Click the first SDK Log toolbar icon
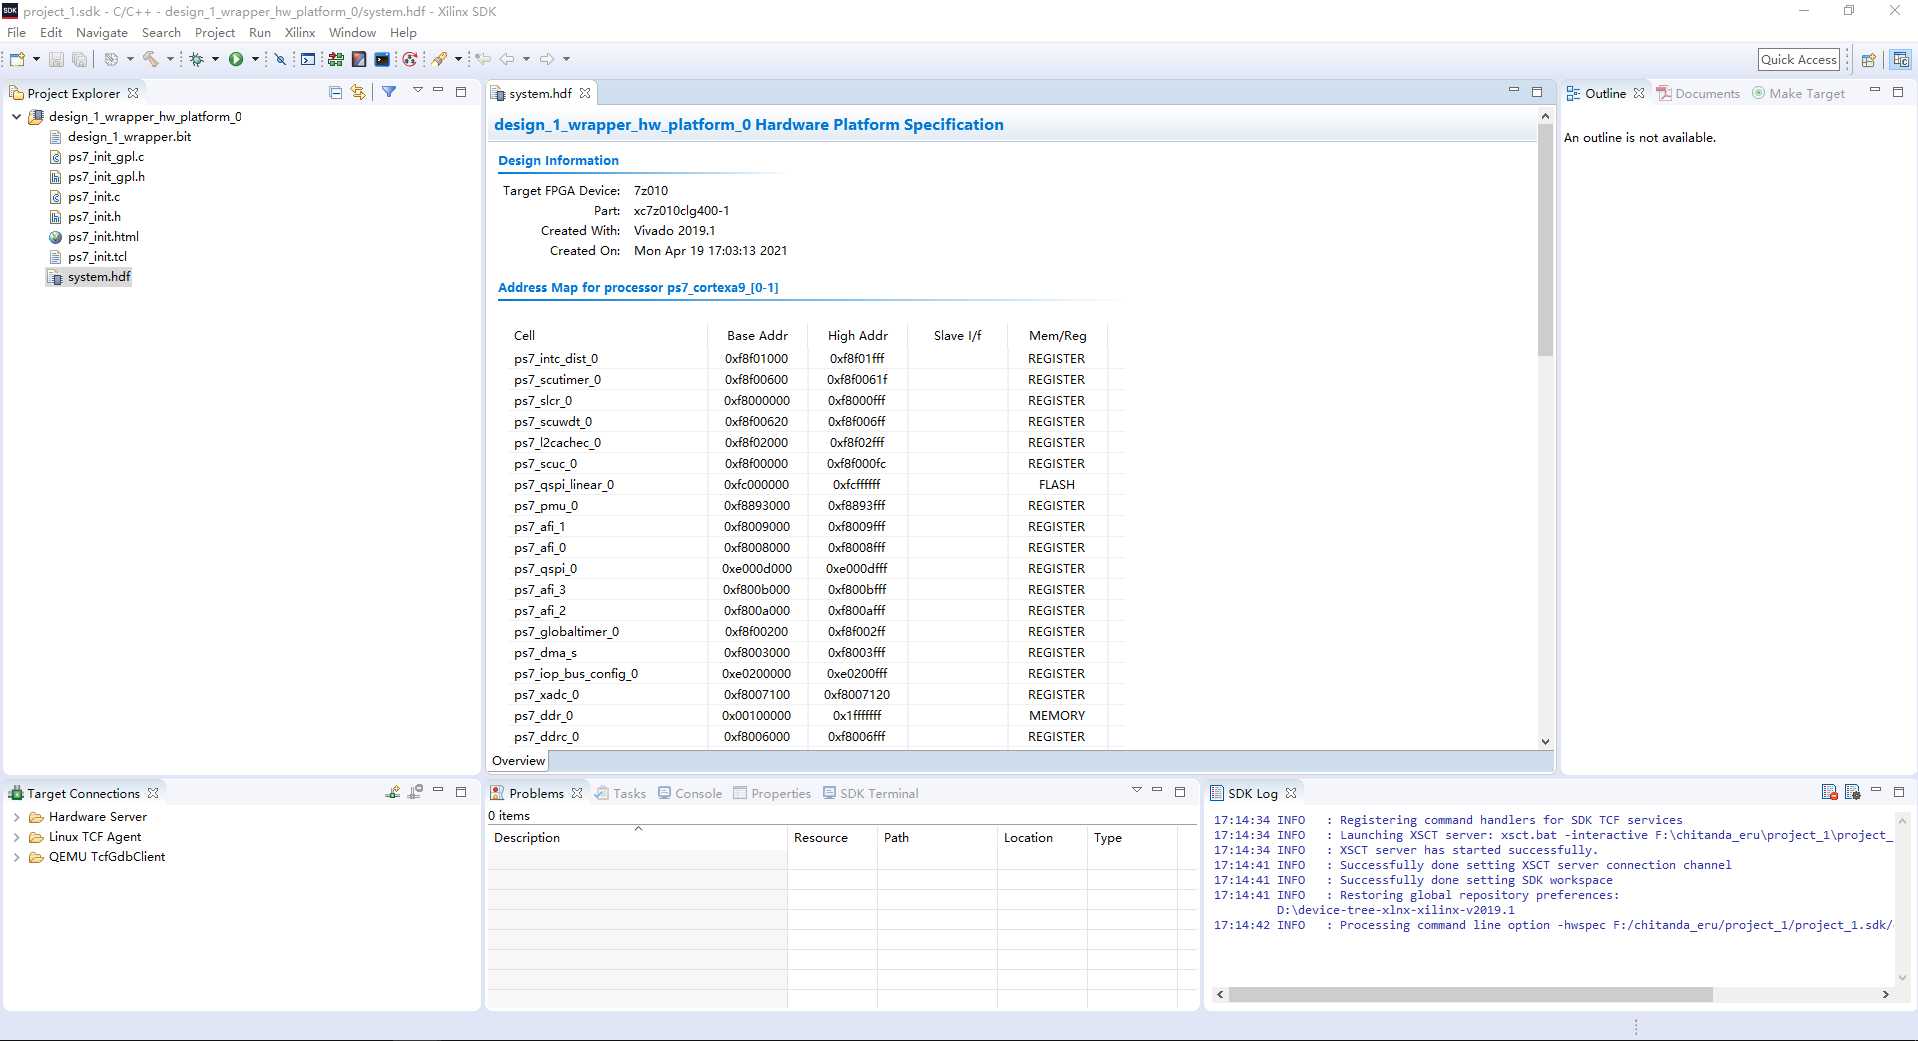Viewport: 1918px width, 1041px height. pos(1829,792)
